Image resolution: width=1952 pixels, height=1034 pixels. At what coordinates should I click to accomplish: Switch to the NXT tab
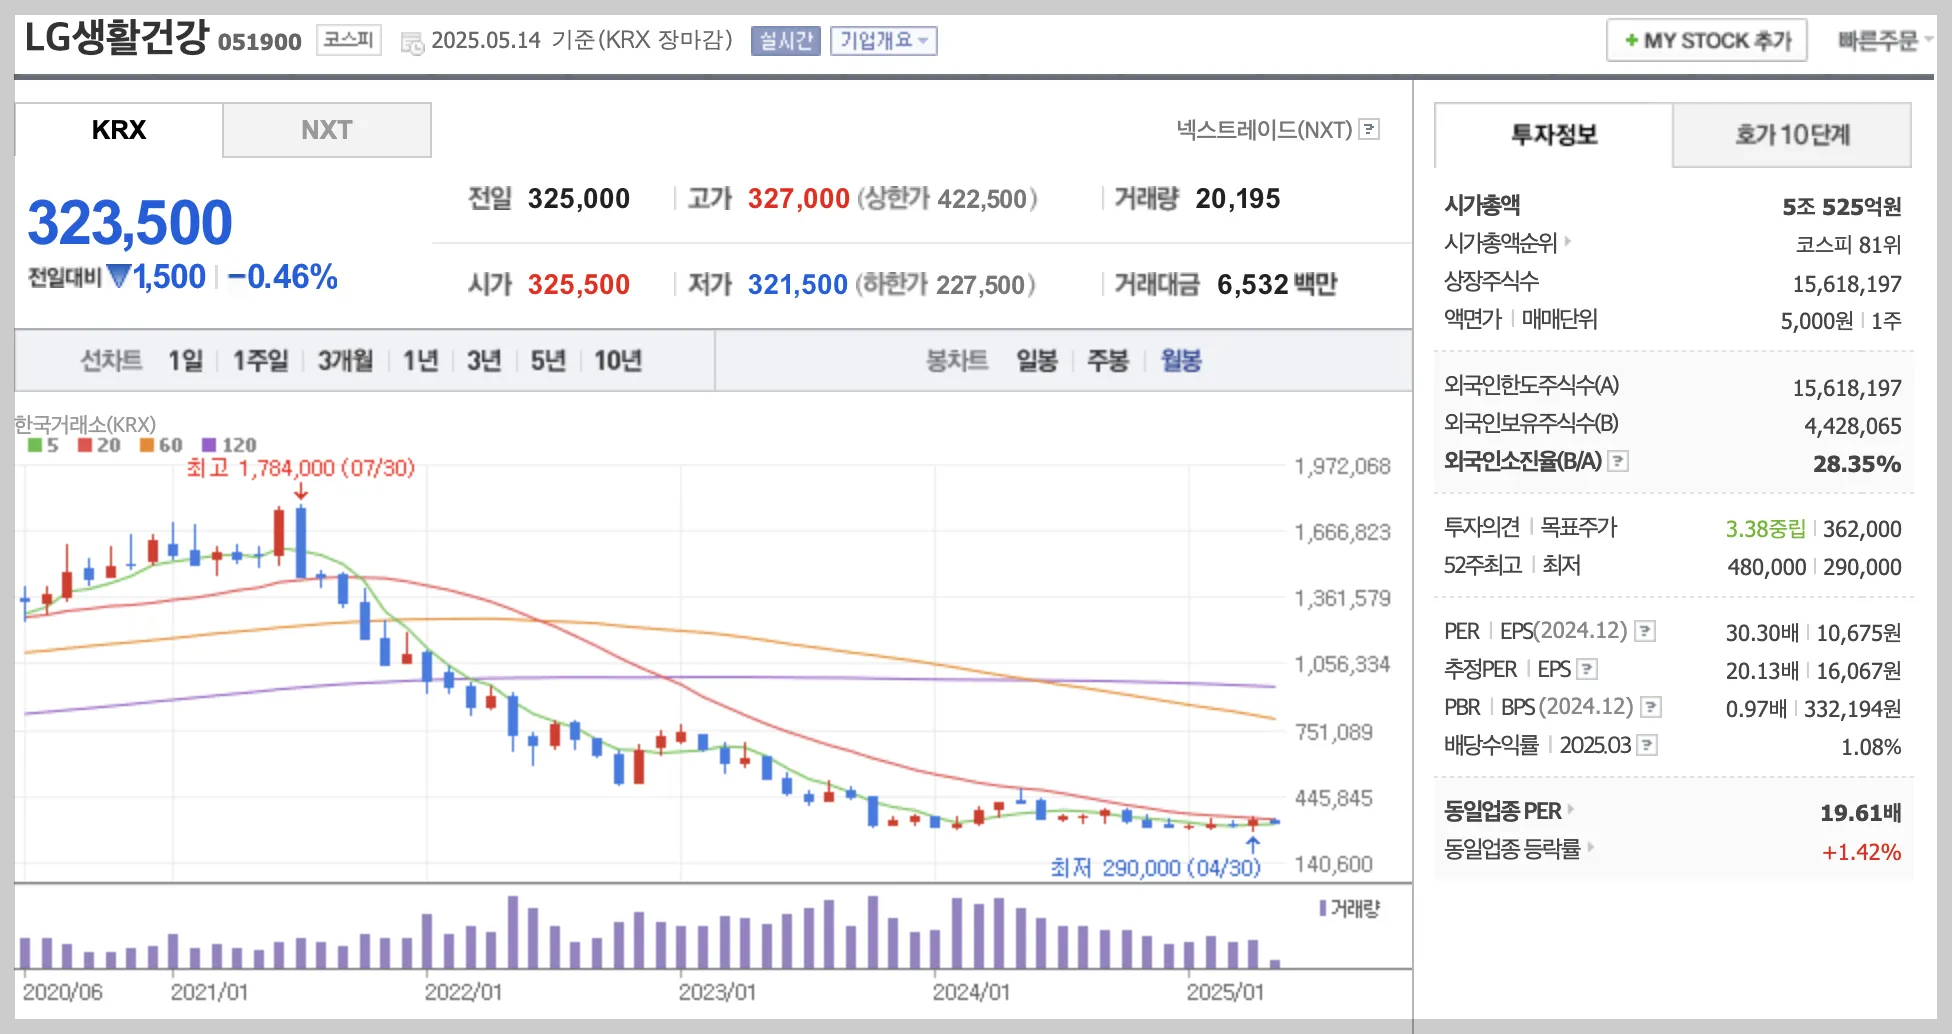(x=327, y=130)
